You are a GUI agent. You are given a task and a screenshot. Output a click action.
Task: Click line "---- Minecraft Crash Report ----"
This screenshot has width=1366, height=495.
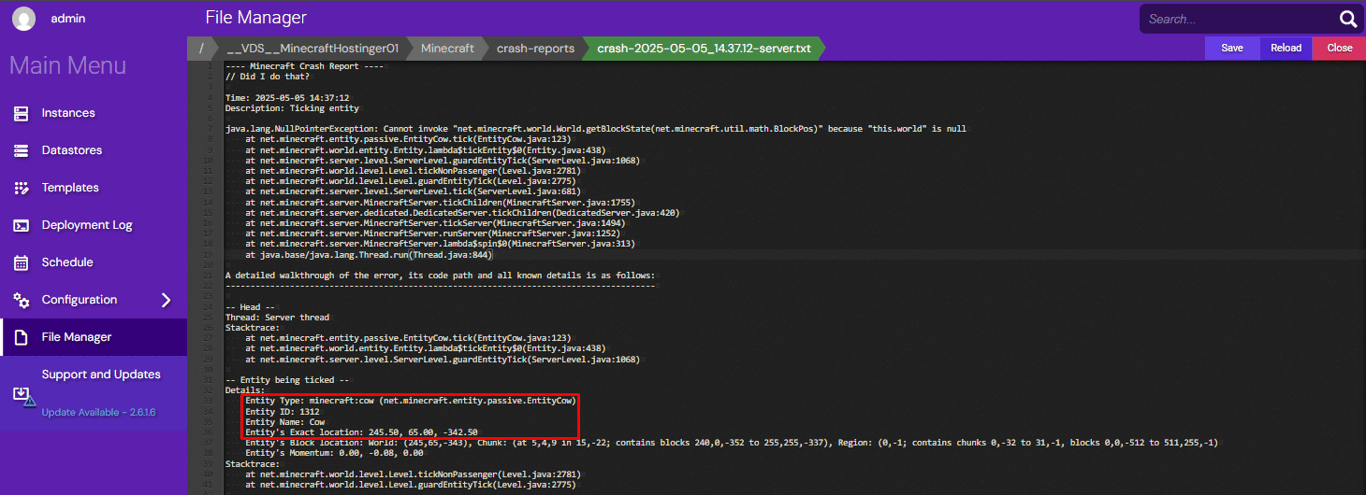[x=304, y=66]
